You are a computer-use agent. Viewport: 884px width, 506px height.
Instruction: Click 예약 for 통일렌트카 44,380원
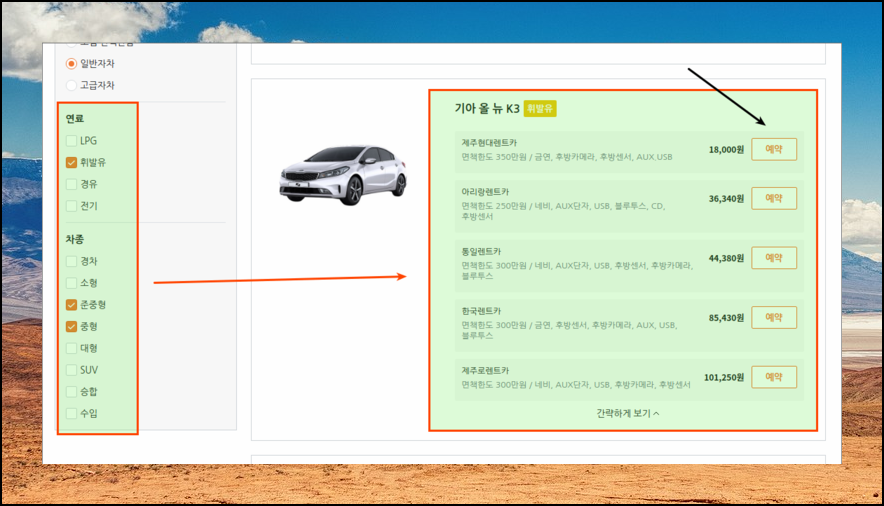coord(774,258)
